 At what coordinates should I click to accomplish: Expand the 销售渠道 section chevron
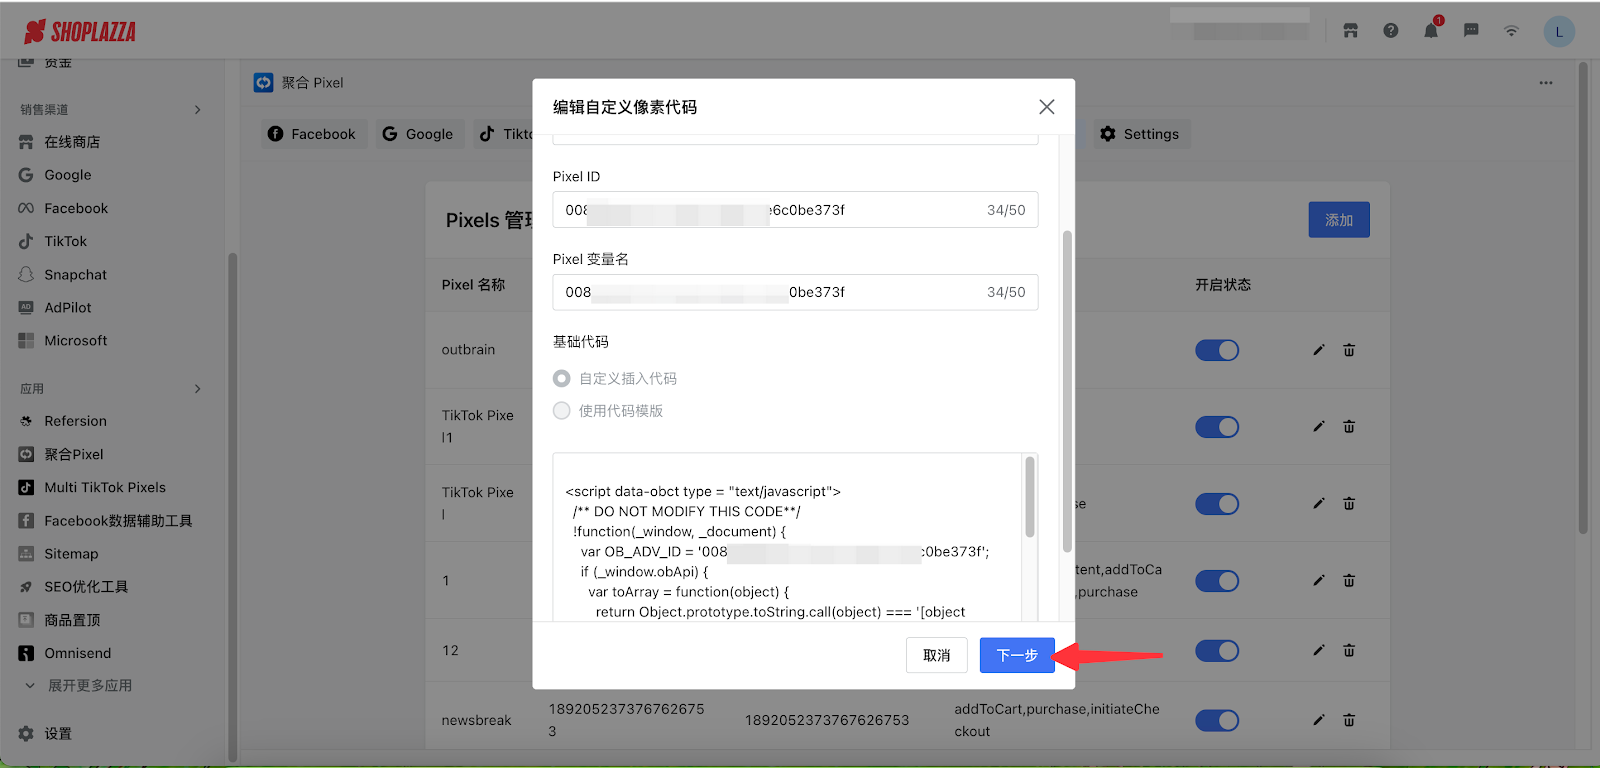coord(197,110)
